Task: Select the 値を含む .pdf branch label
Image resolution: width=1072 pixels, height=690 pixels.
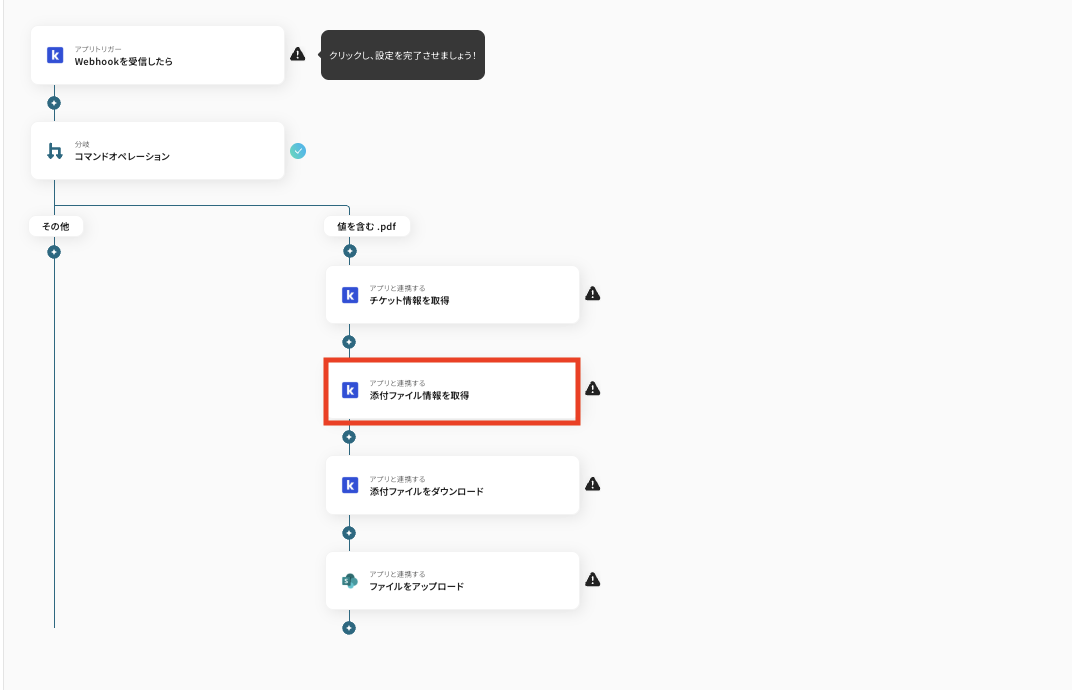Action: [x=367, y=227]
